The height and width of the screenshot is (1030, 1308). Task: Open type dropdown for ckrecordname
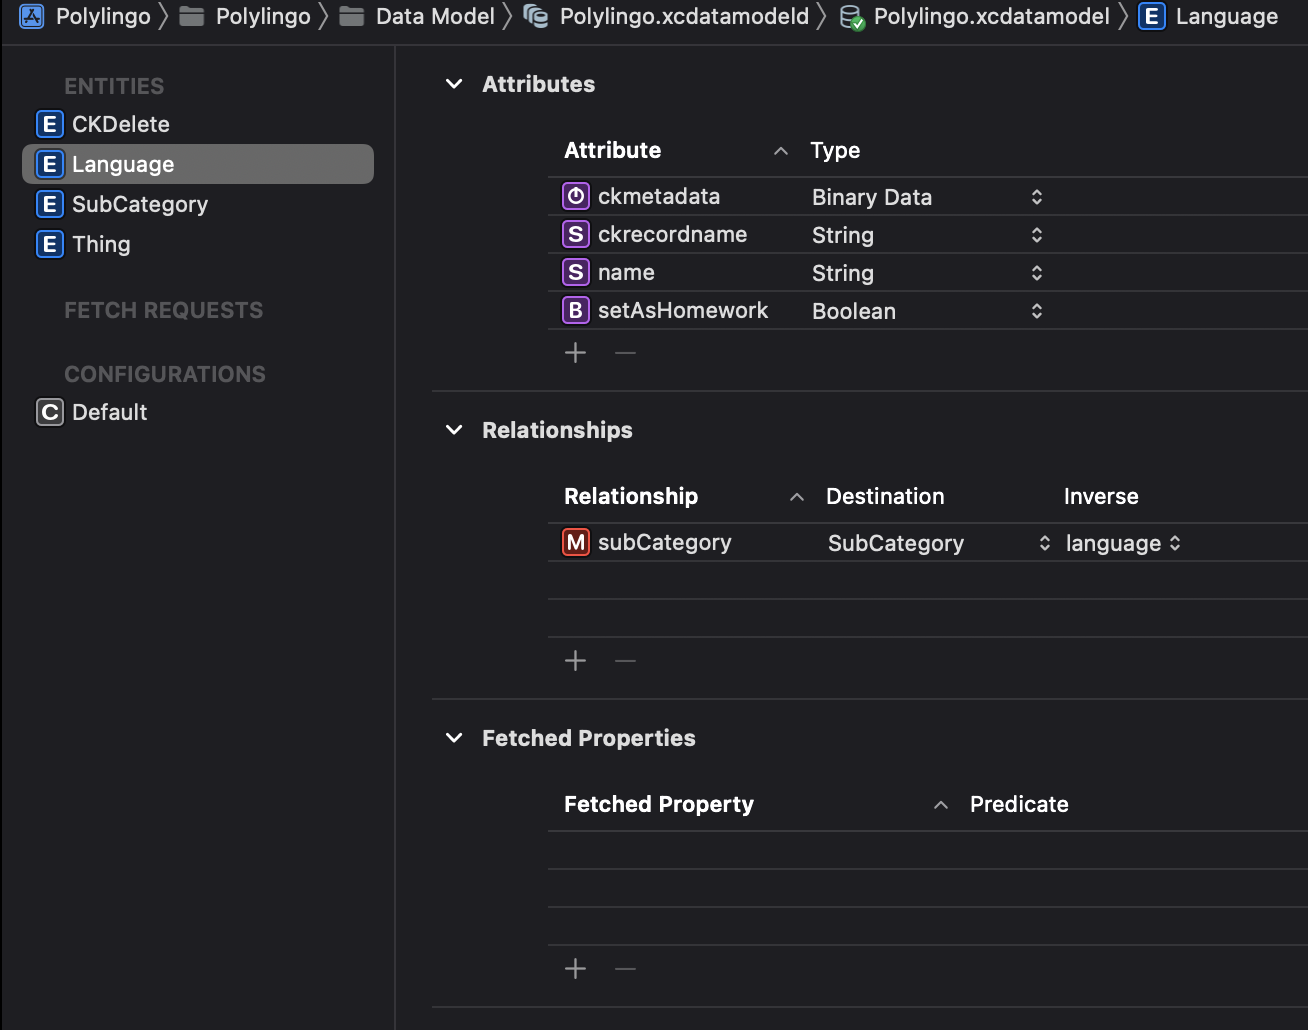click(x=1037, y=235)
